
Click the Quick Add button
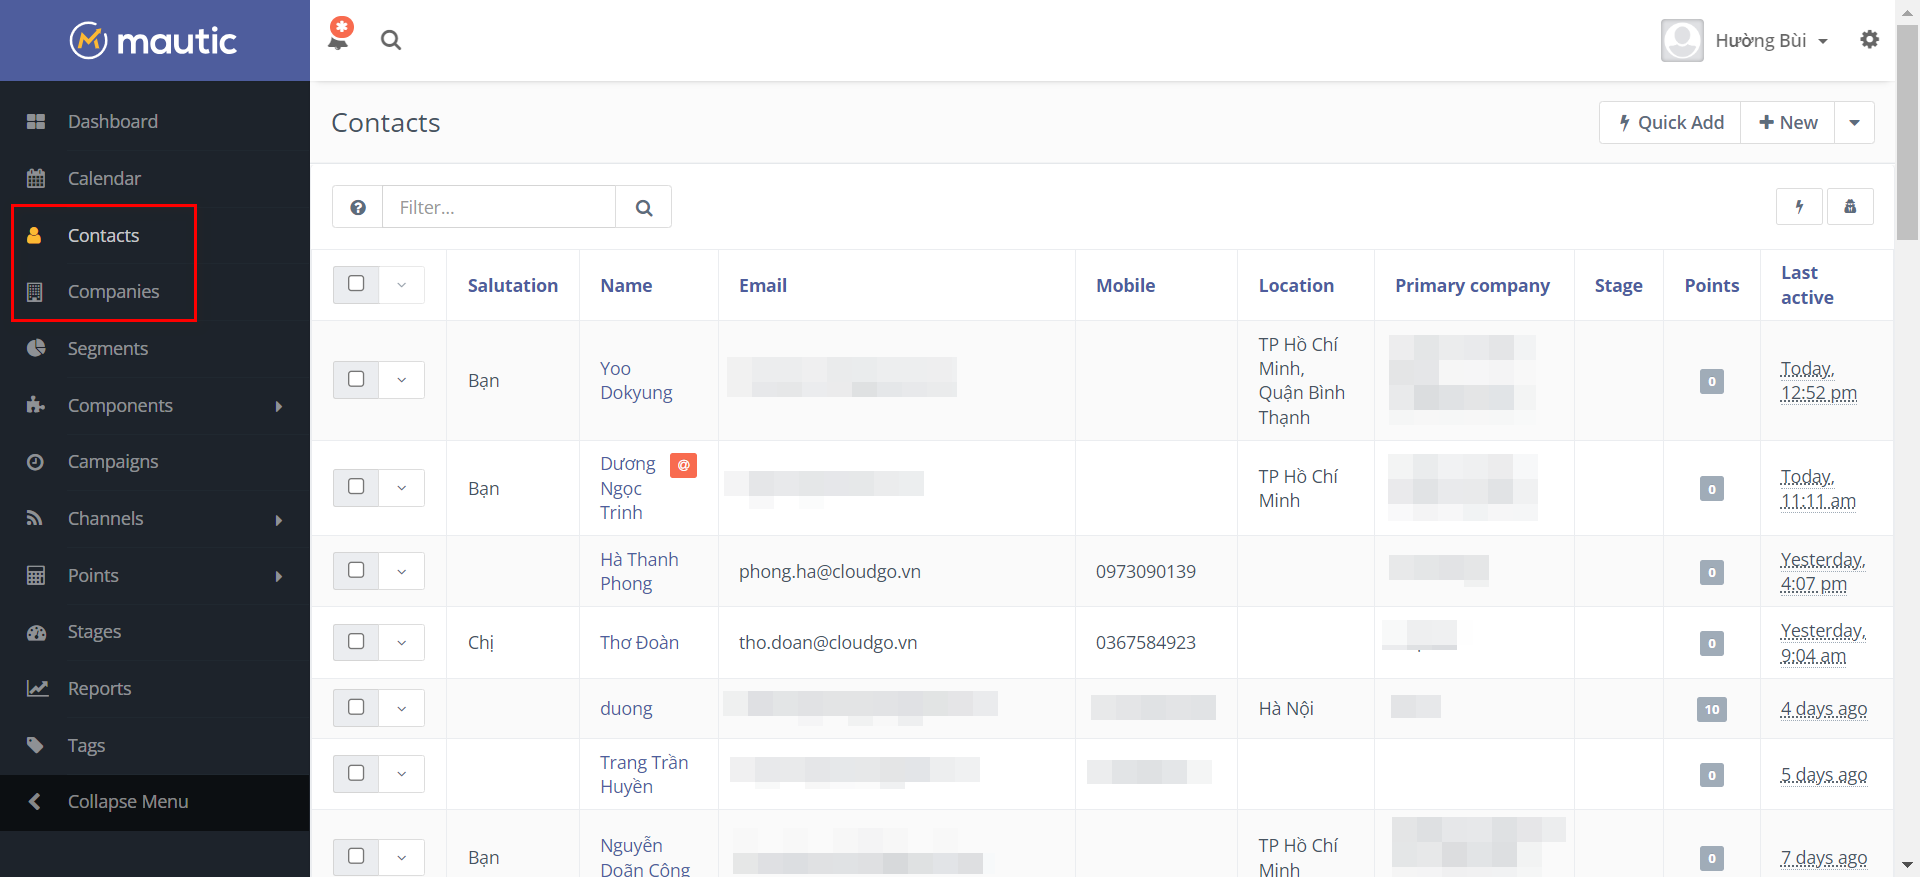pos(1670,123)
